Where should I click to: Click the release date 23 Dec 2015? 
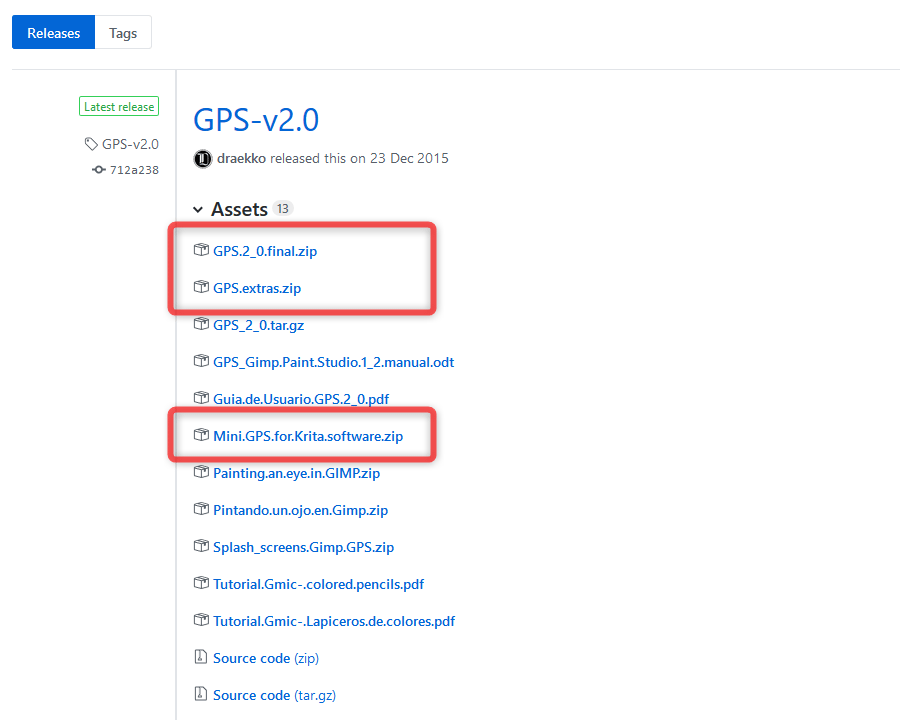(x=409, y=158)
